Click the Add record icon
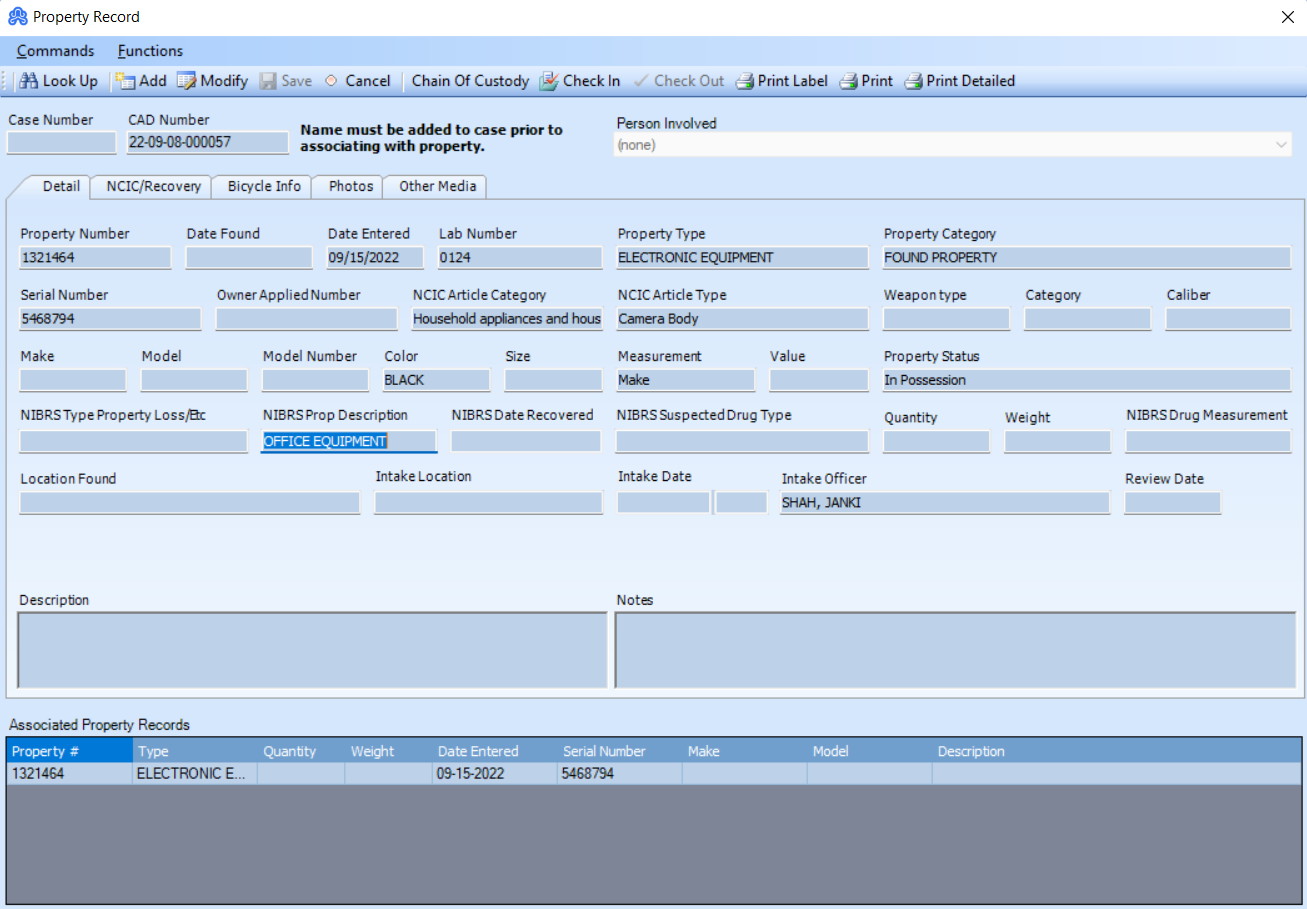 pyautogui.click(x=141, y=81)
